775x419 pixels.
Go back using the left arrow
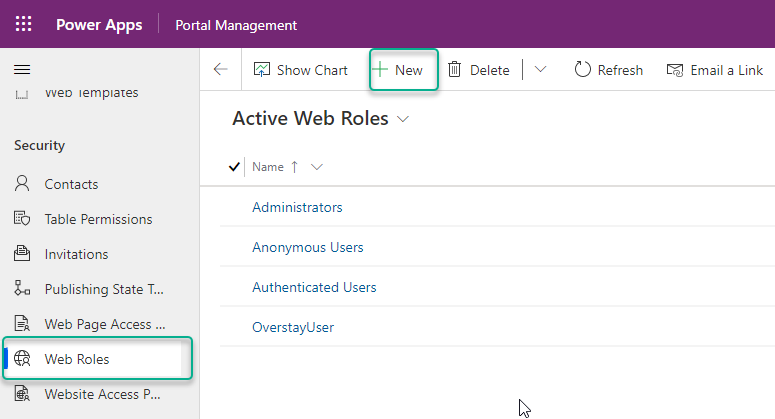[220, 69]
